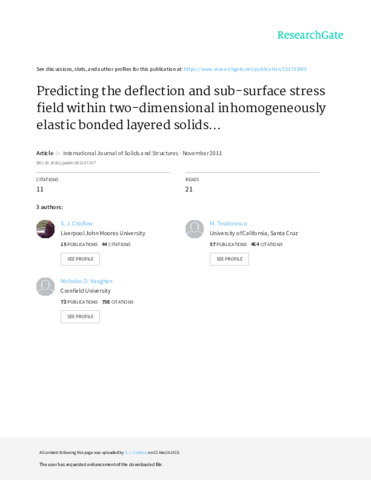The width and height of the screenshot is (371, 480).
Task: Click M. Teodorescu's placeholder avatar icon
Action: point(195,229)
